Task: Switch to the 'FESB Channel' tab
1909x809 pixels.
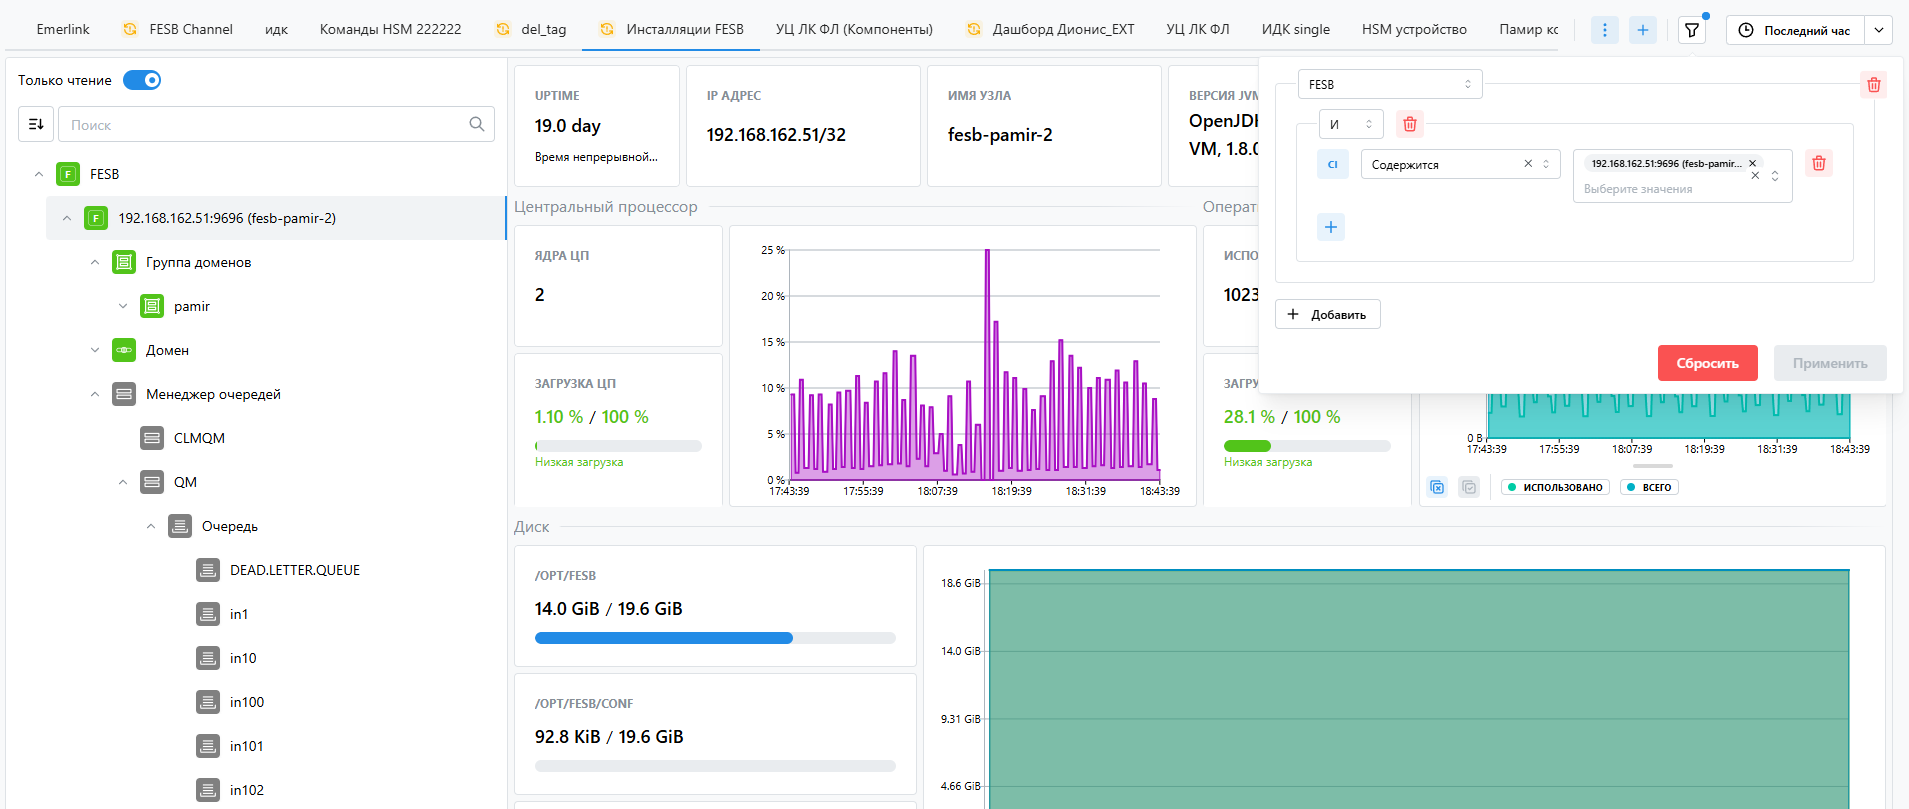Action: pos(190,29)
